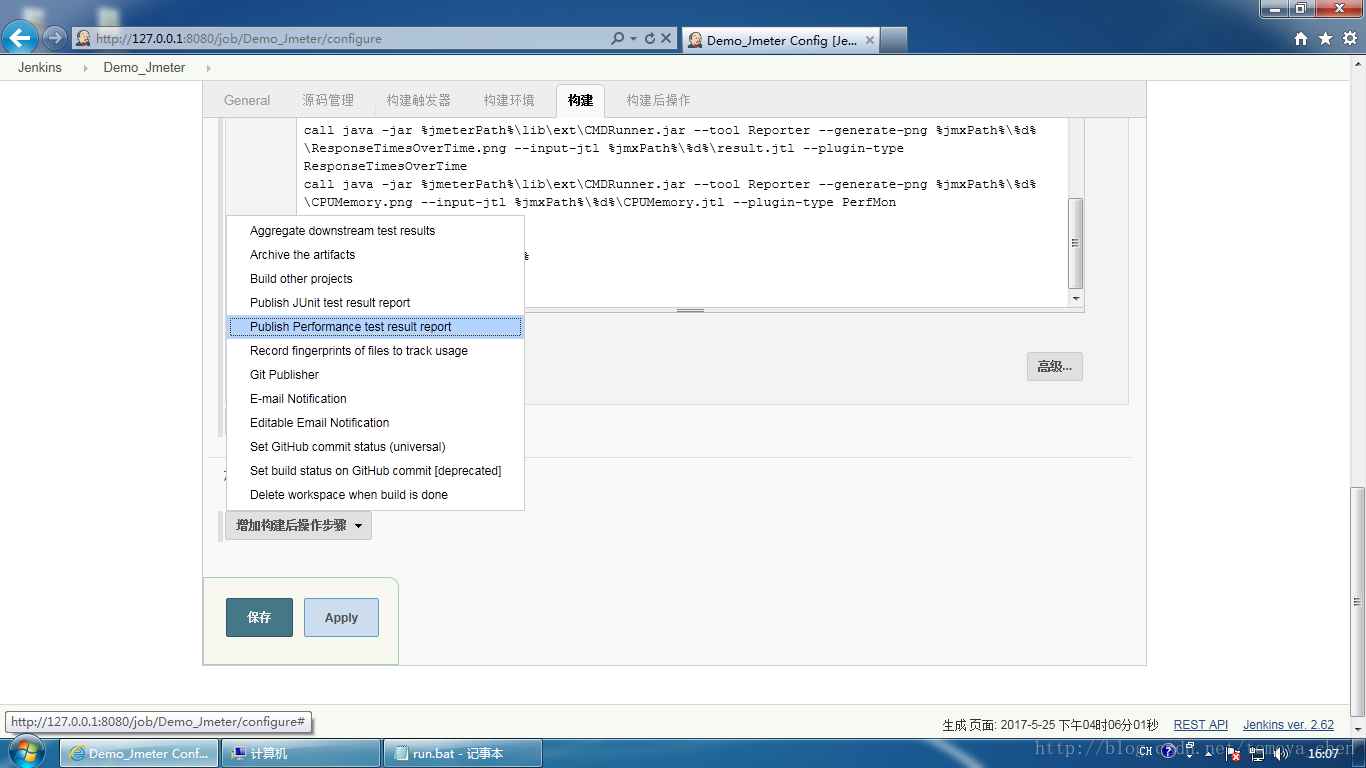Choose Git Publisher
1366x768 pixels.
(x=375, y=375)
